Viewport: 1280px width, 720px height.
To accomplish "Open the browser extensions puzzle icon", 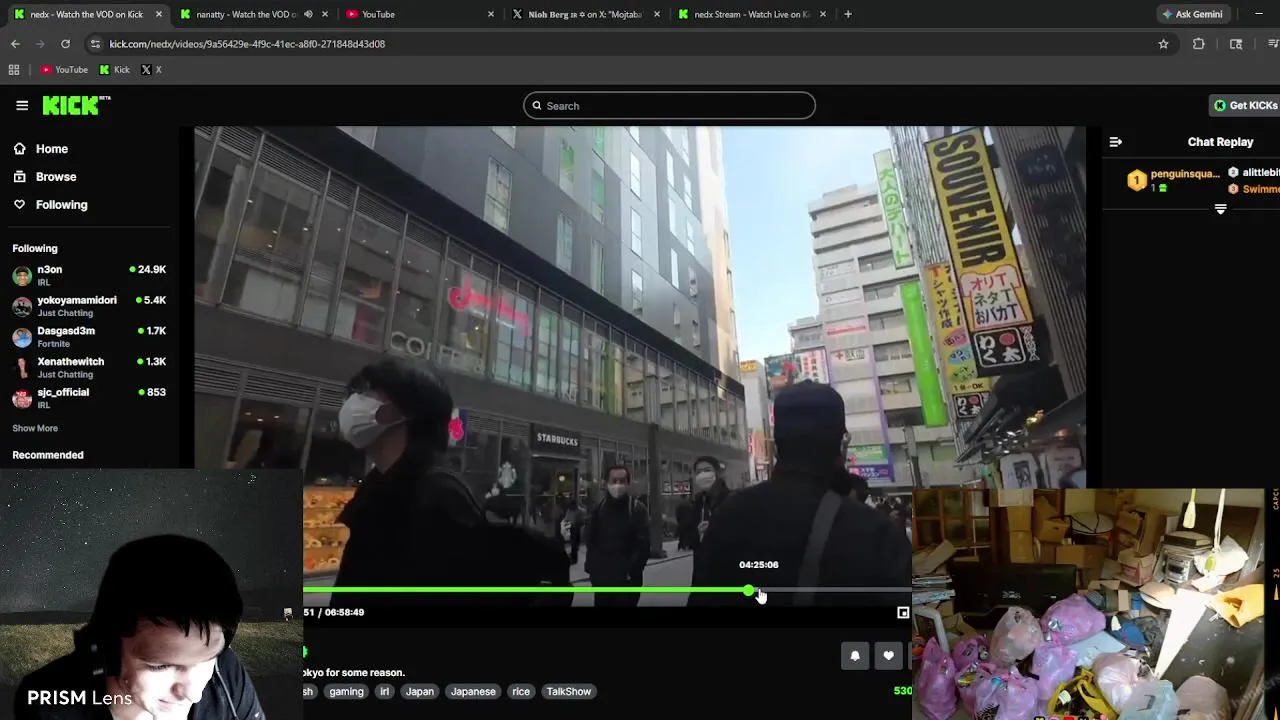I will [1199, 44].
